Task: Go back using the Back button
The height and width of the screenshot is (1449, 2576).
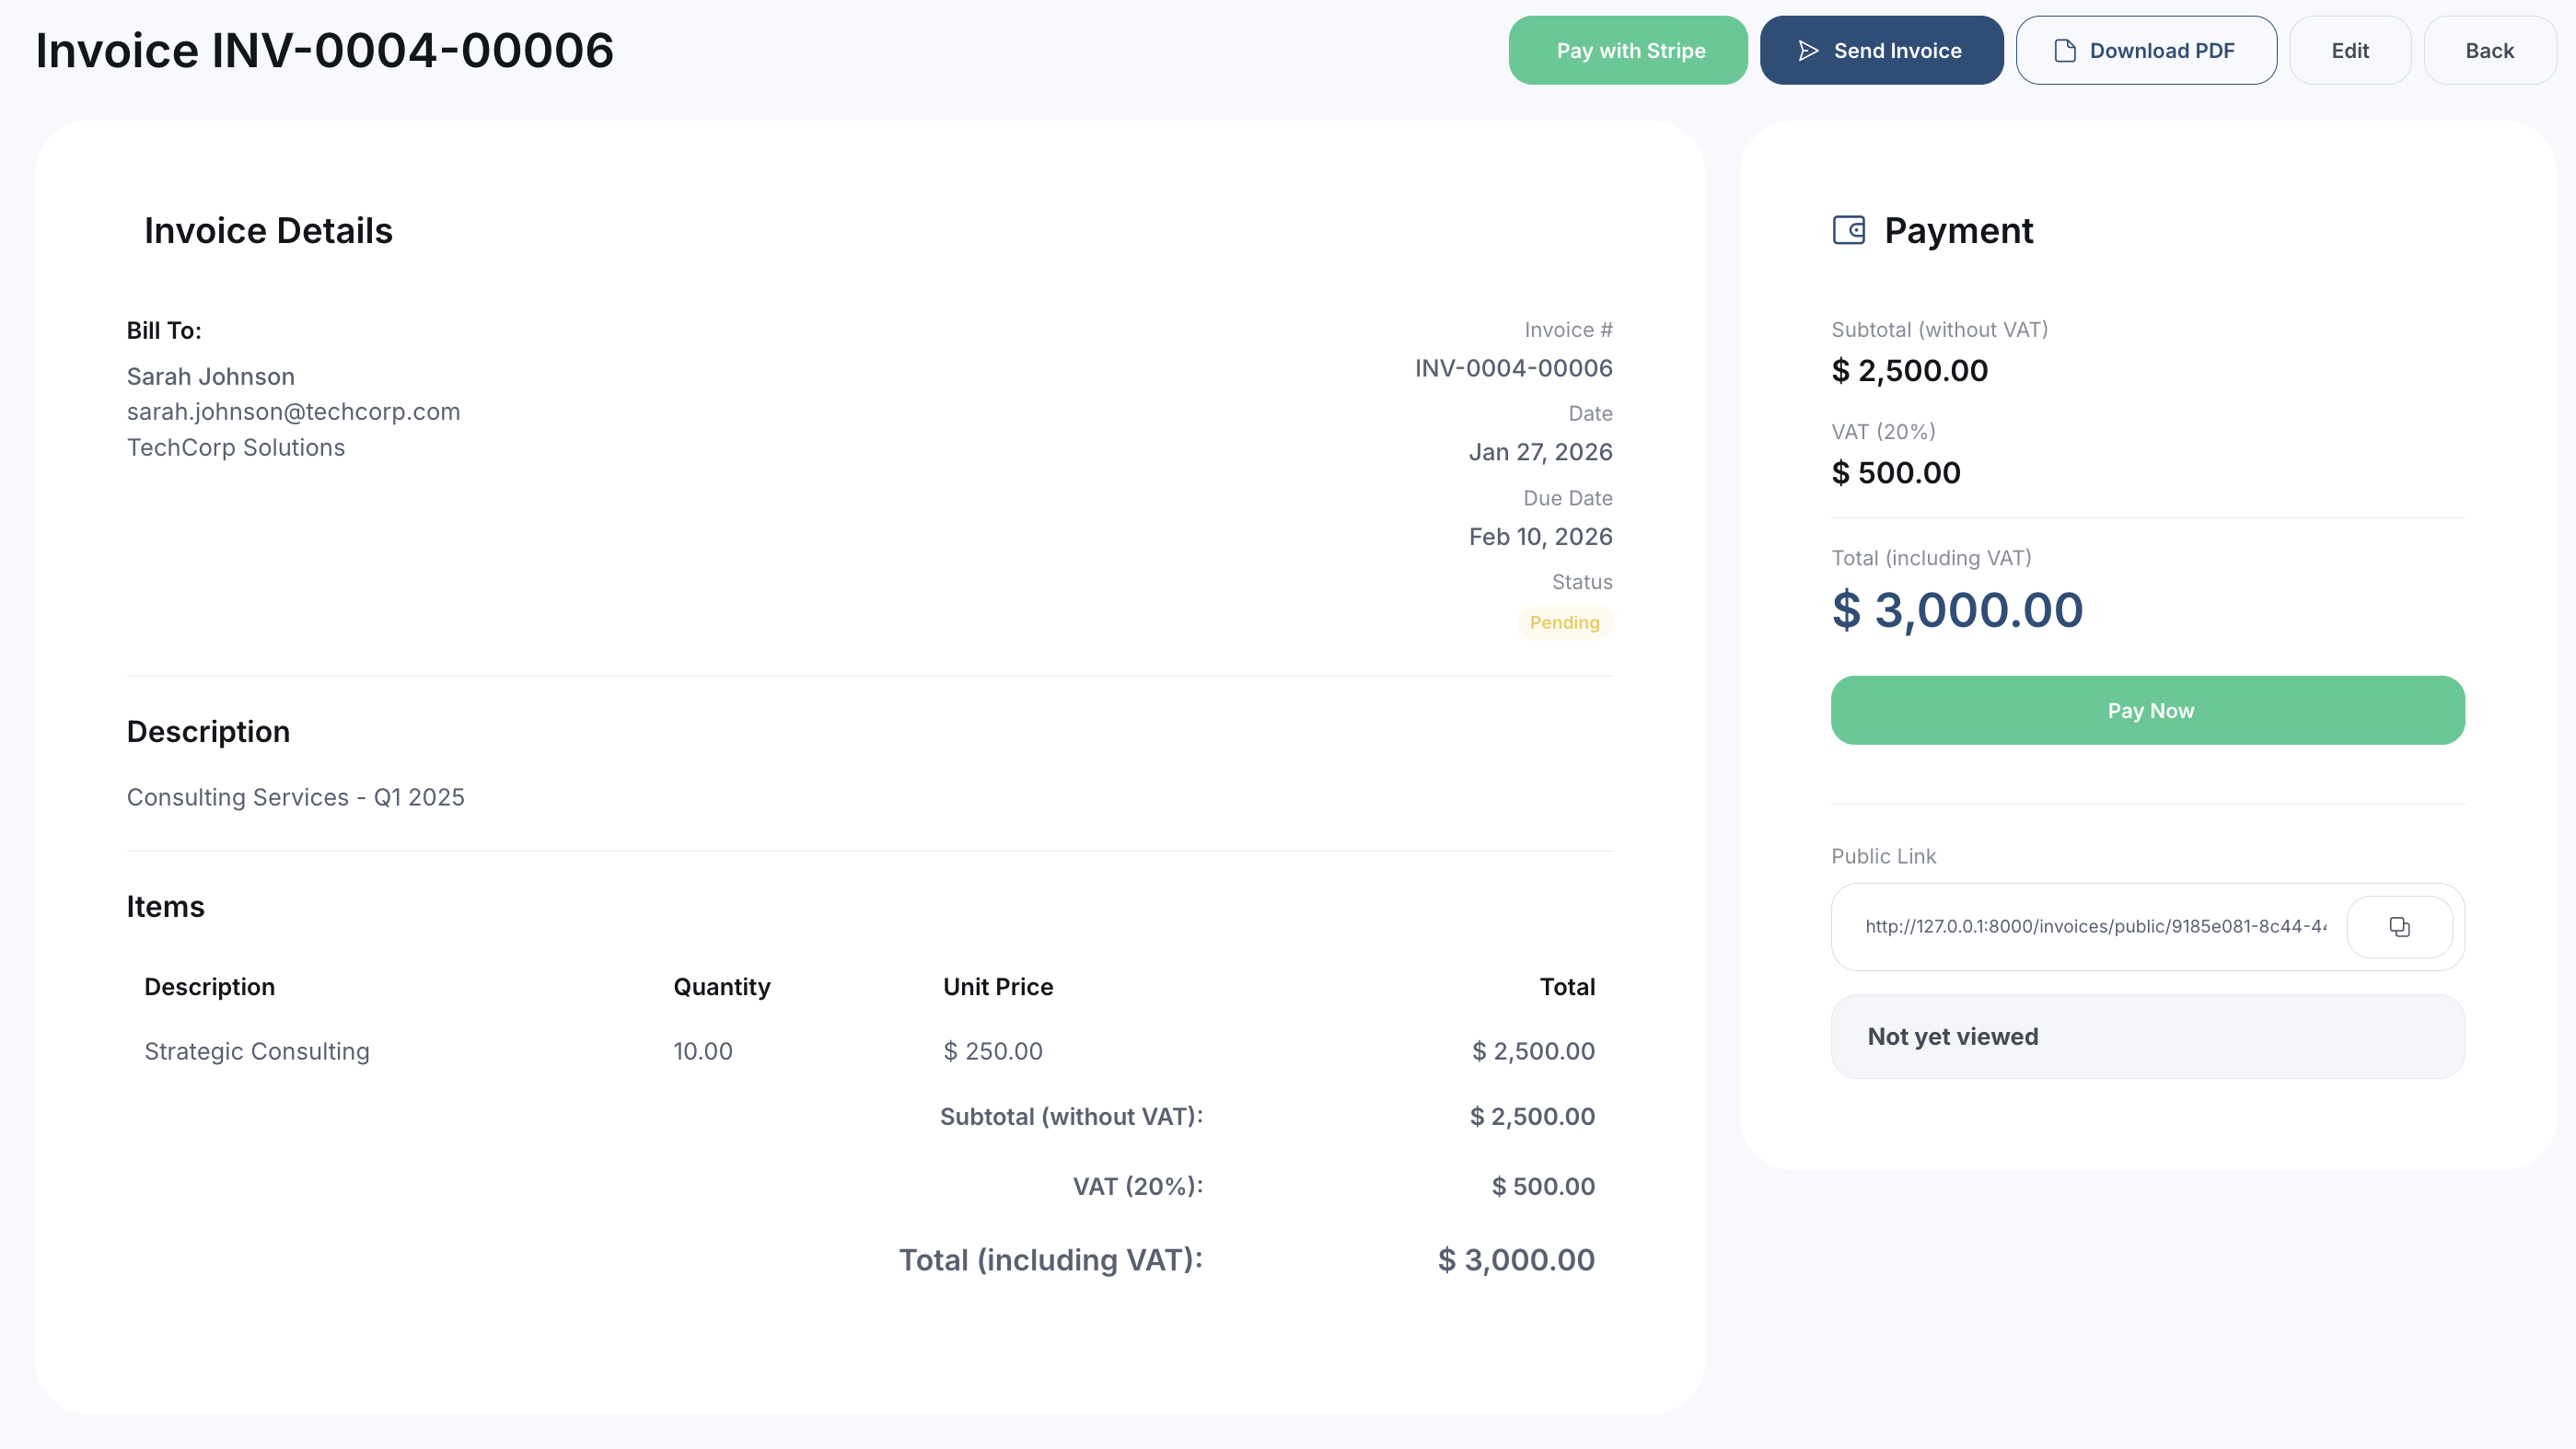Action: tap(2489, 51)
